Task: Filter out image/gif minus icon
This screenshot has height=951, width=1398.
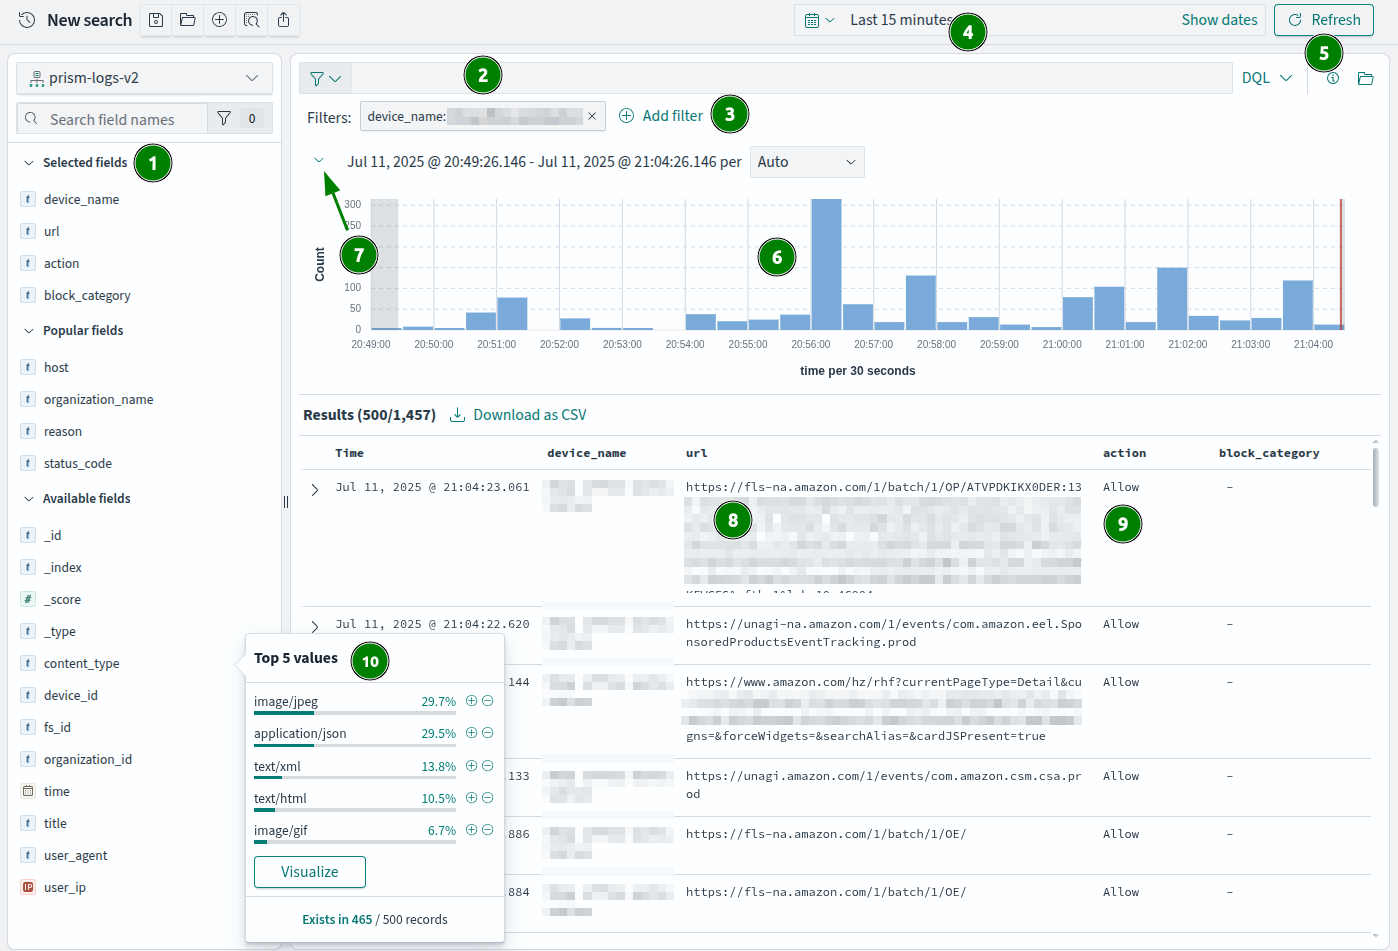Action: coord(488,830)
